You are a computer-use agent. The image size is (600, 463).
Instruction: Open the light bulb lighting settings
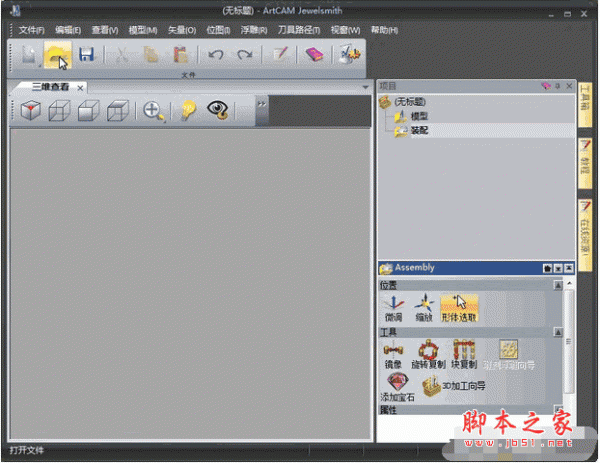click(x=188, y=111)
